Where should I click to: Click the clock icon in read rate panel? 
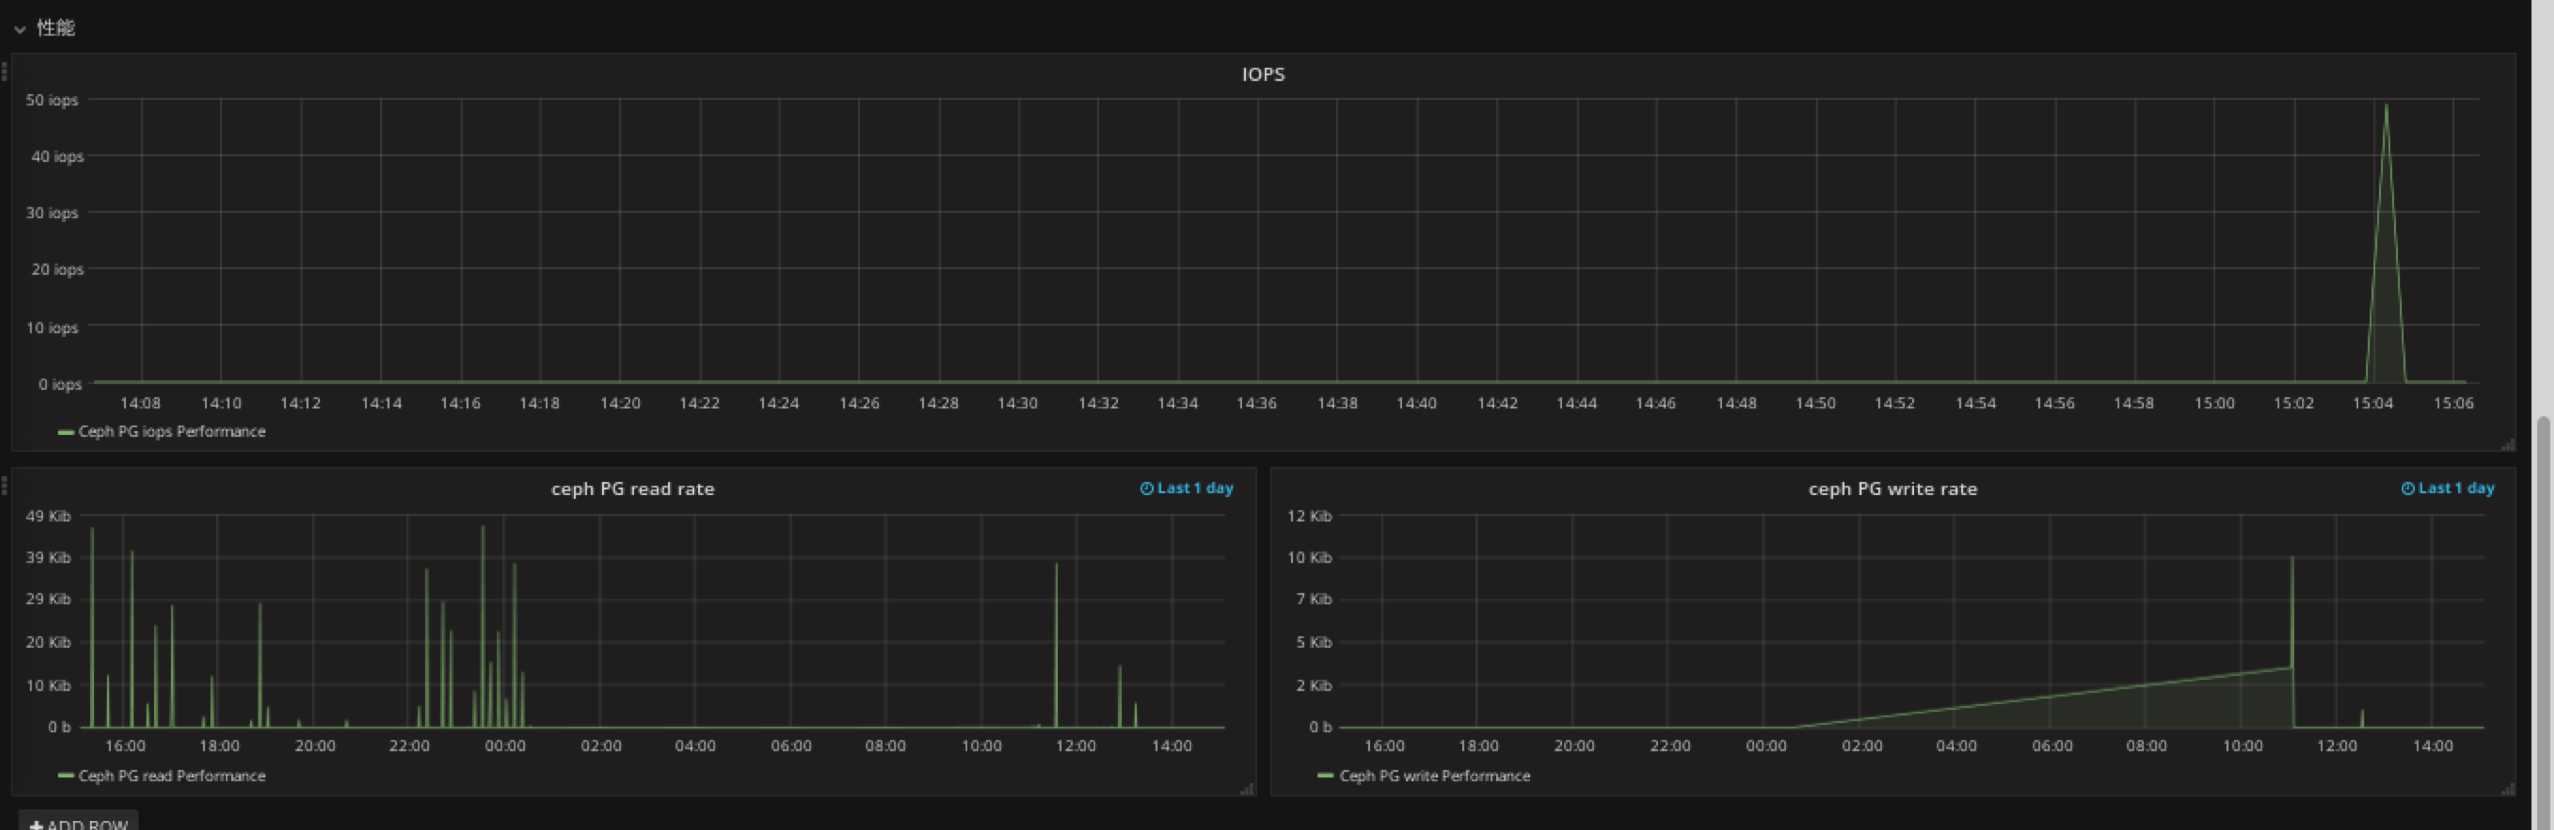[x=1147, y=488]
